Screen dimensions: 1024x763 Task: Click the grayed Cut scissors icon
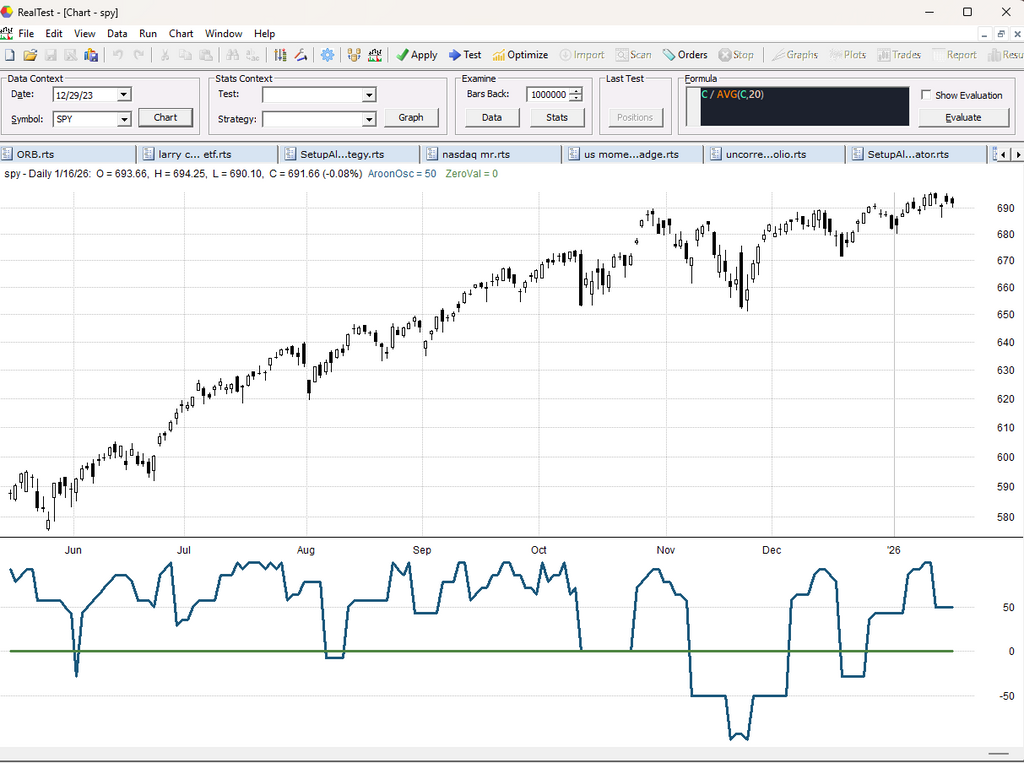[x=165, y=56]
